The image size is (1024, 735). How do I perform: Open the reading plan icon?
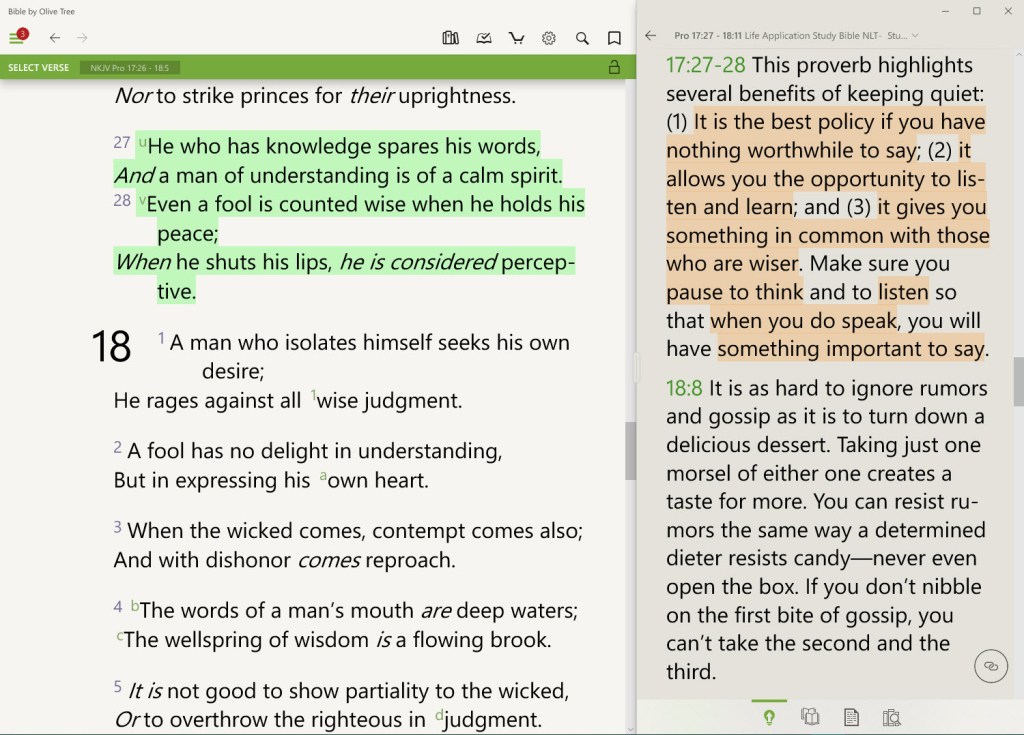(484, 38)
